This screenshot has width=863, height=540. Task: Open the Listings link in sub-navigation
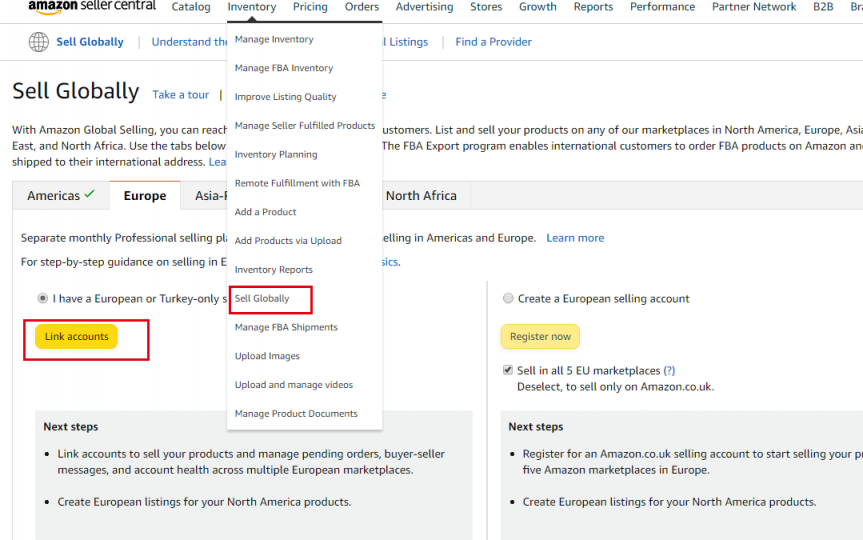pos(408,42)
